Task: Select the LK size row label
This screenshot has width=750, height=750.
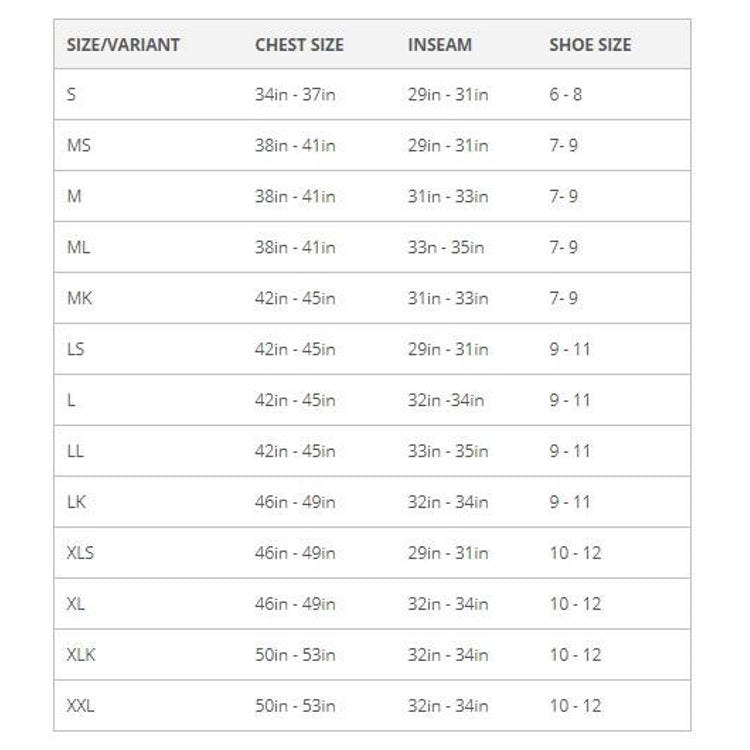Action: [77, 502]
